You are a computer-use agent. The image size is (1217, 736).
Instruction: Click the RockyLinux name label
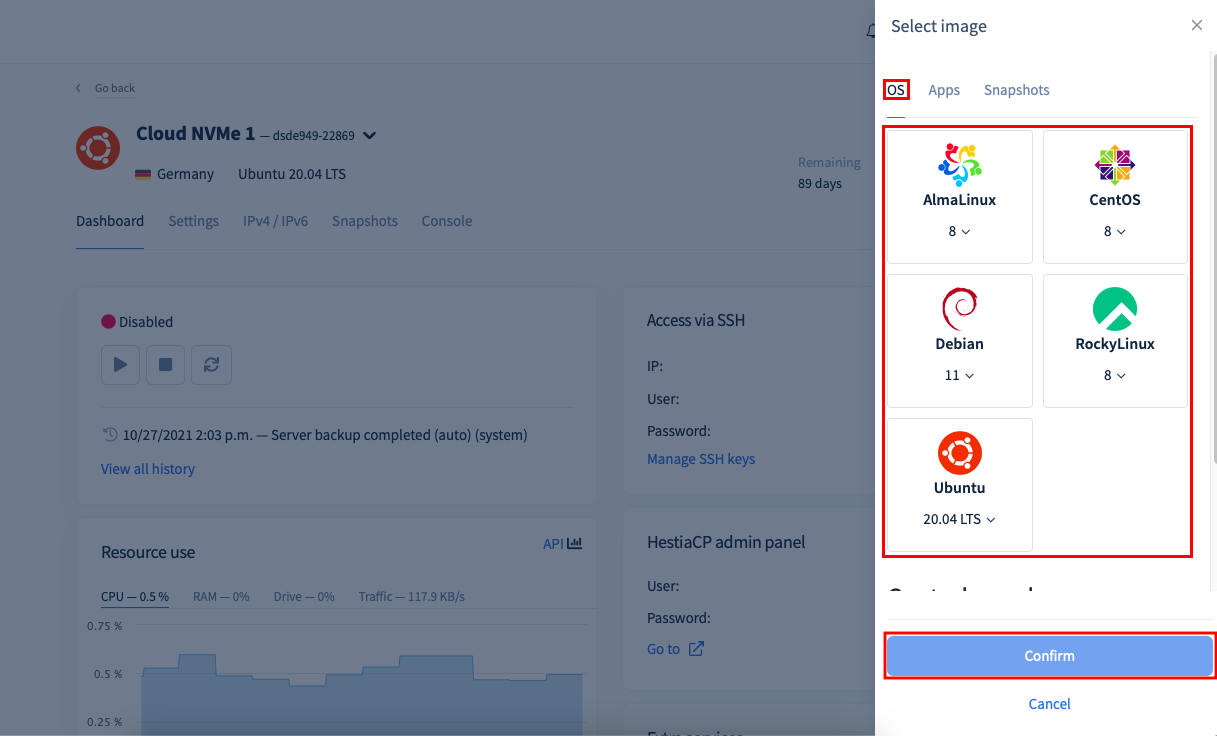[x=1115, y=344]
